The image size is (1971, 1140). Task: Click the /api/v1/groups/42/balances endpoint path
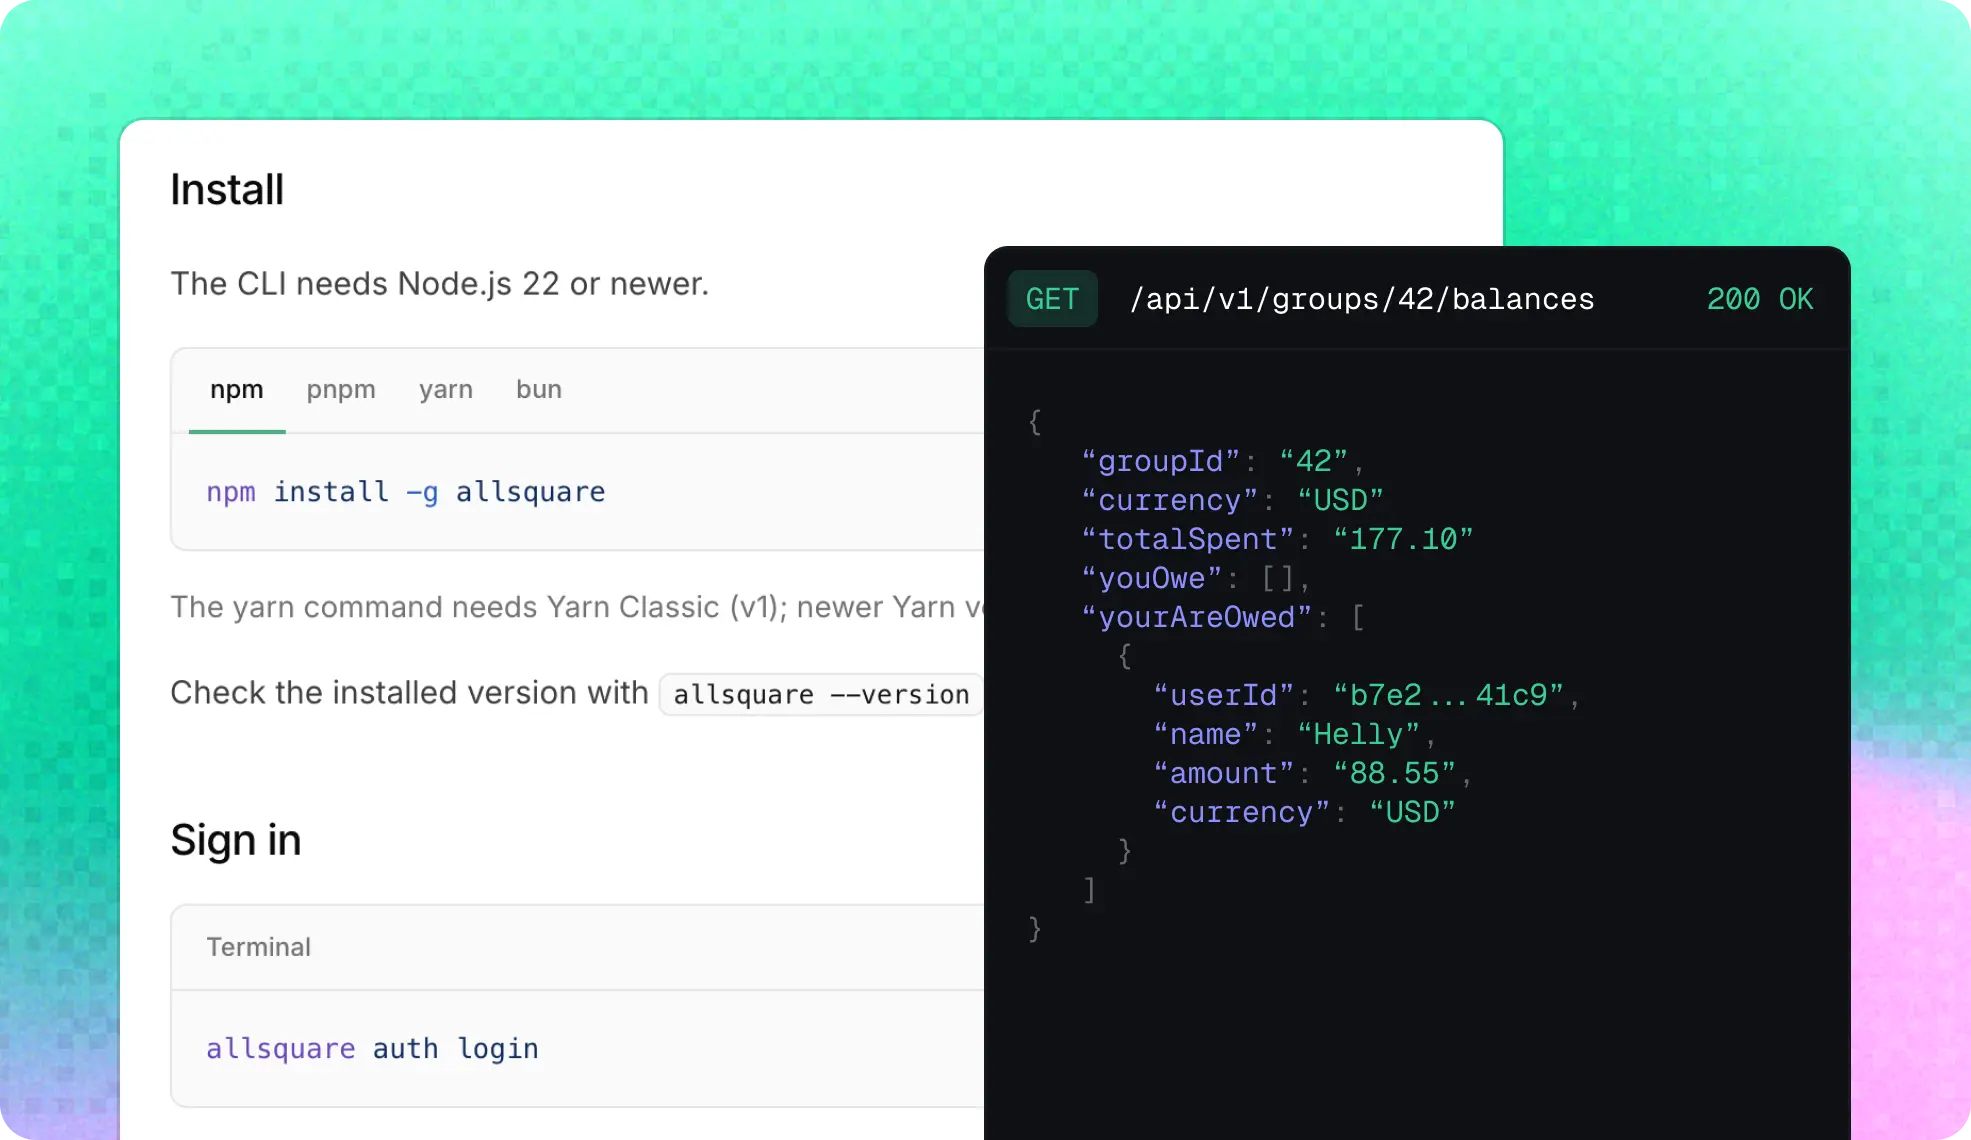coord(1361,299)
